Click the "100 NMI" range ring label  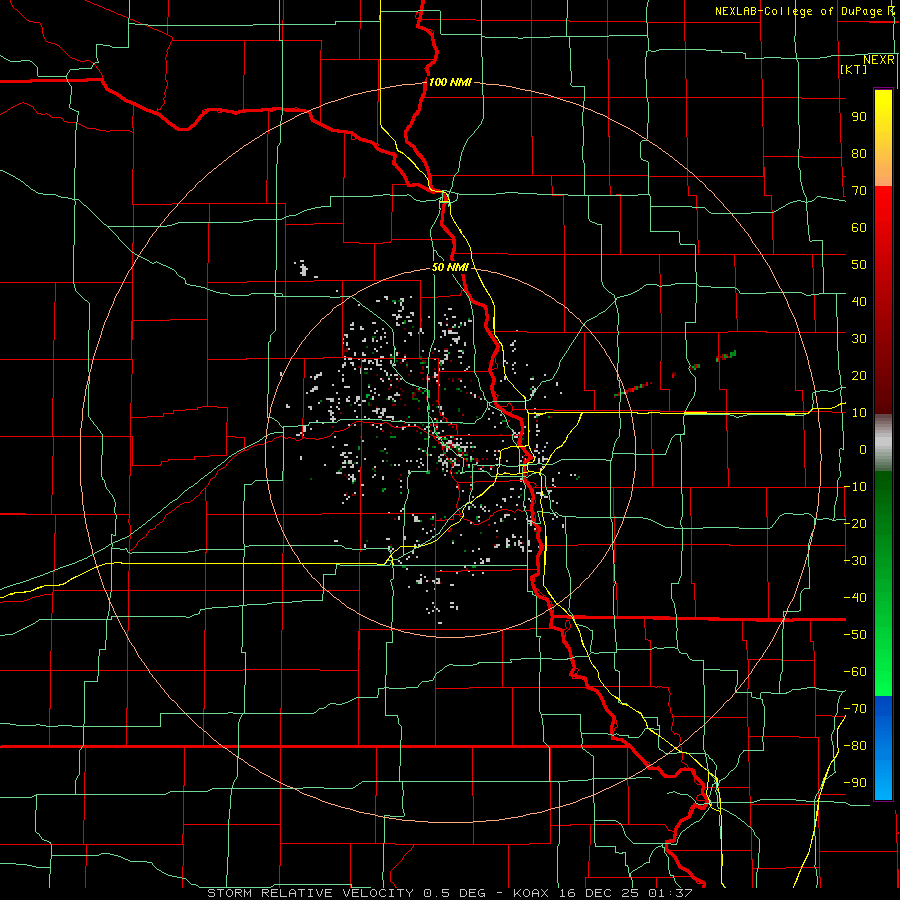(x=450, y=82)
